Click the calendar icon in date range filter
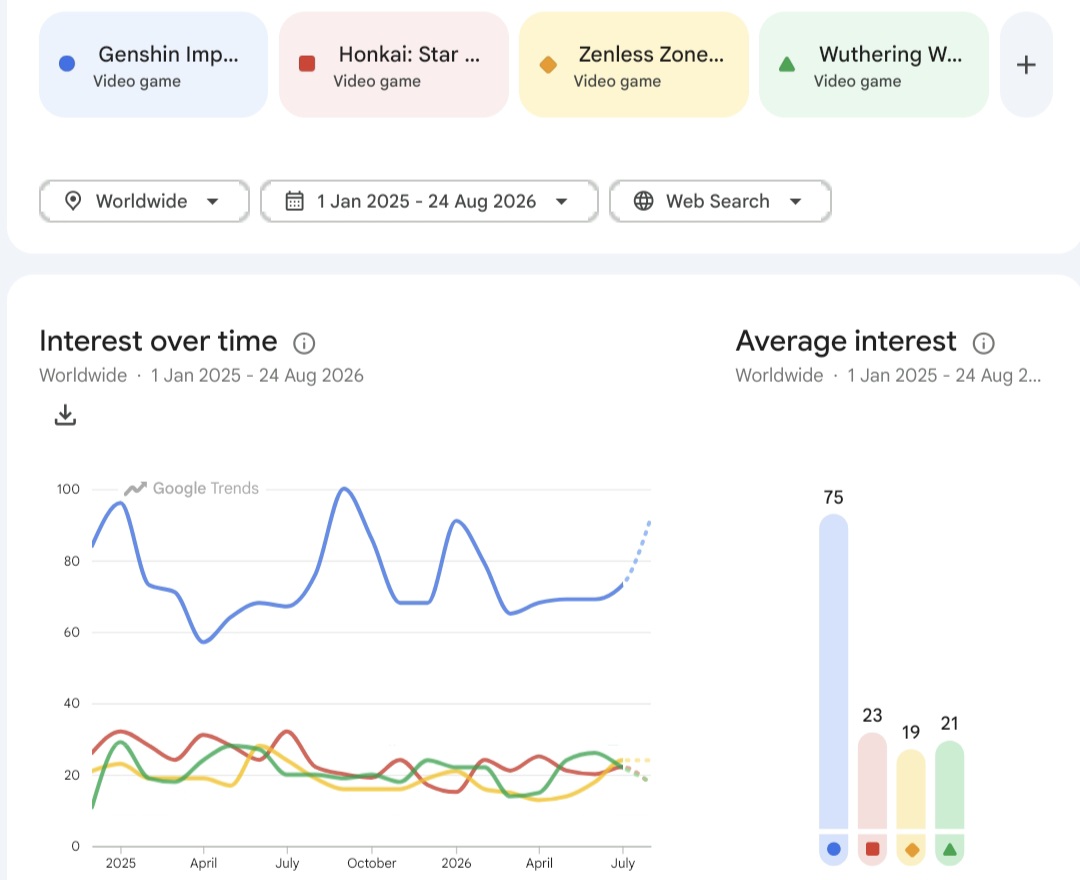1080x880 pixels. coord(294,201)
